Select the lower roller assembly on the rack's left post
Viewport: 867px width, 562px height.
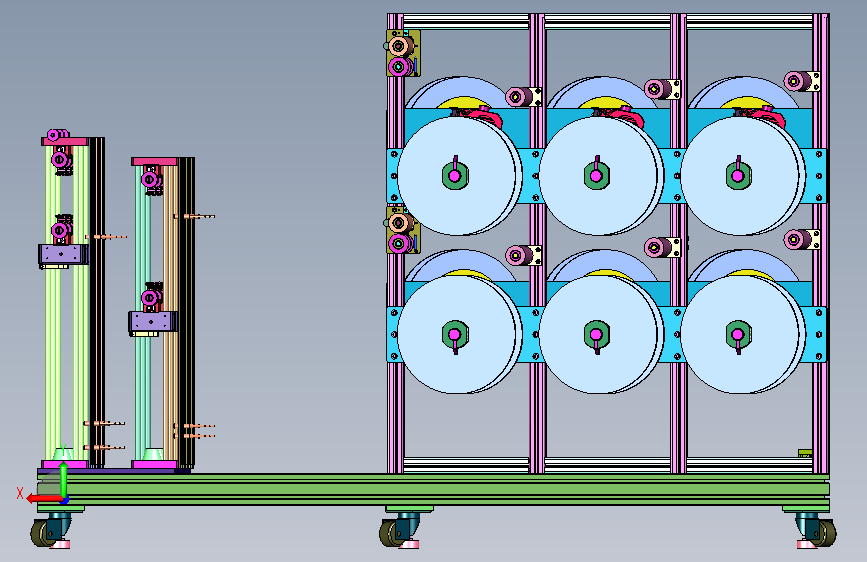pos(402,230)
